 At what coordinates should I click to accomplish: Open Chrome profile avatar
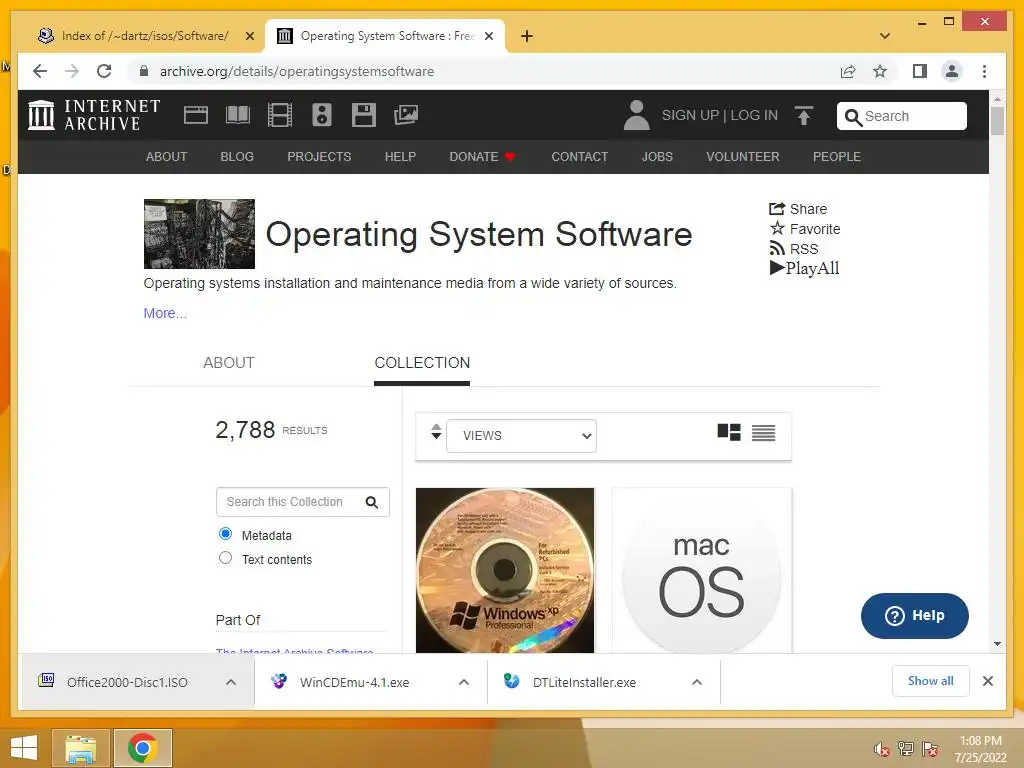[952, 71]
